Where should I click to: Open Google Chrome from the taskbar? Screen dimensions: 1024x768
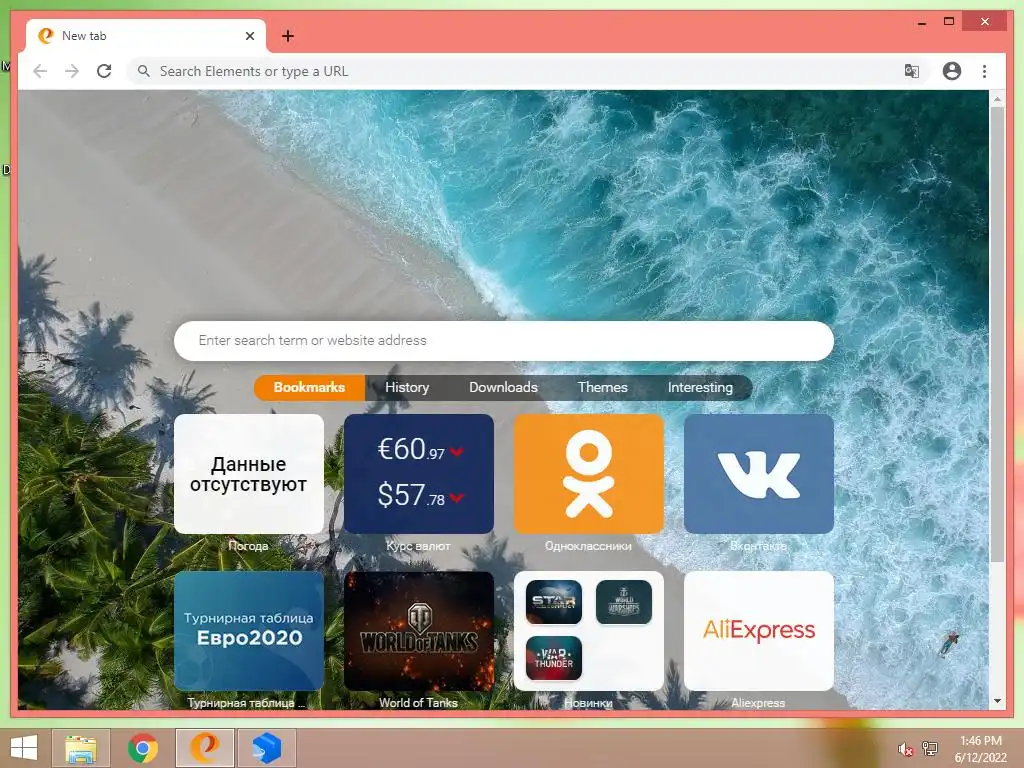142,748
